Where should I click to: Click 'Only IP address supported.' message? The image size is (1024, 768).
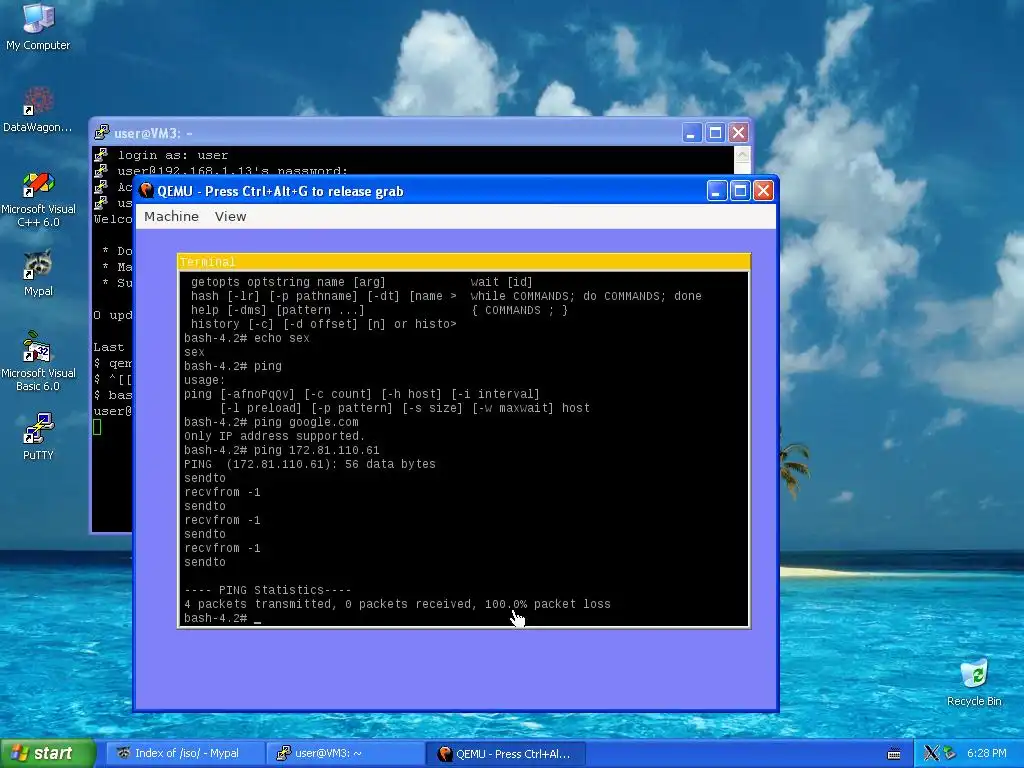[x=274, y=436]
